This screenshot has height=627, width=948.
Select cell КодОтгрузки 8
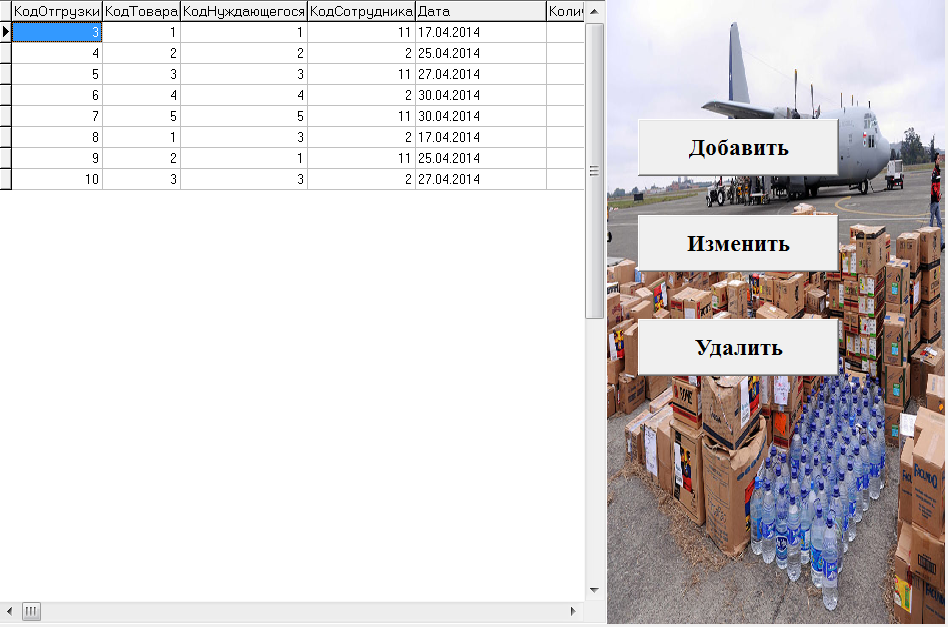point(57,137)
